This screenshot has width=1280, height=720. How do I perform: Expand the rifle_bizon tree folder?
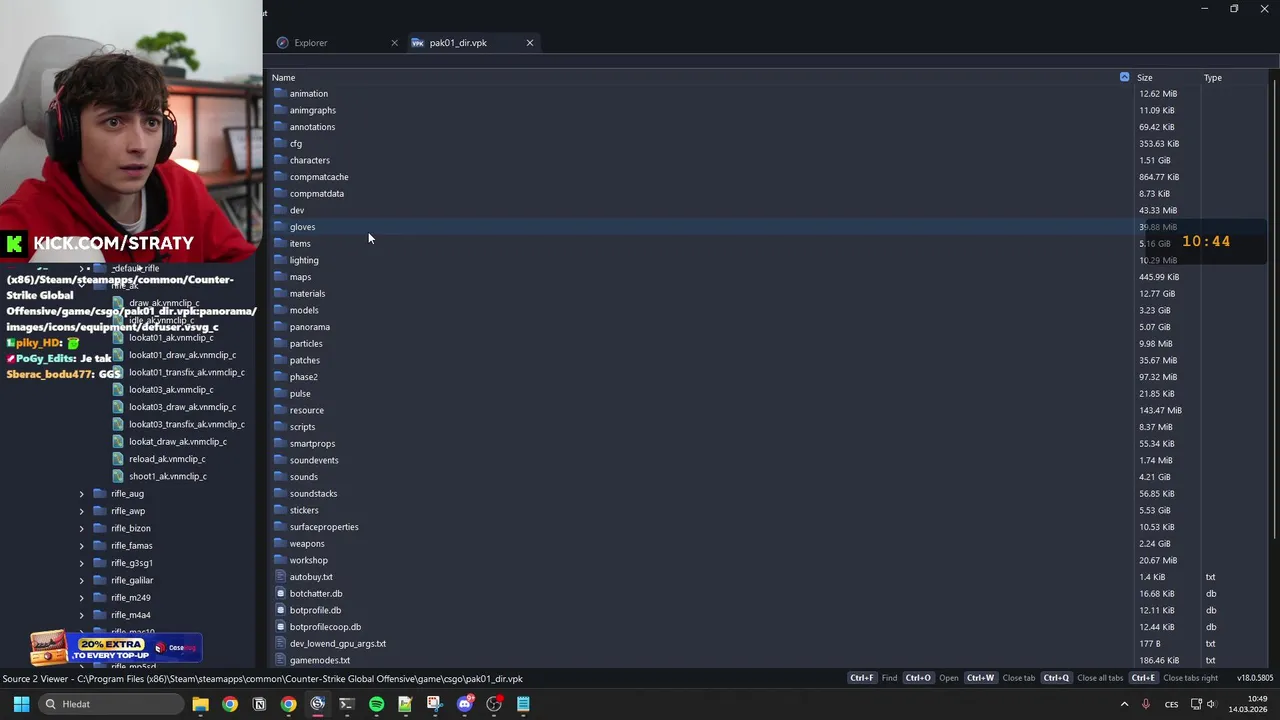click(82, 528)
